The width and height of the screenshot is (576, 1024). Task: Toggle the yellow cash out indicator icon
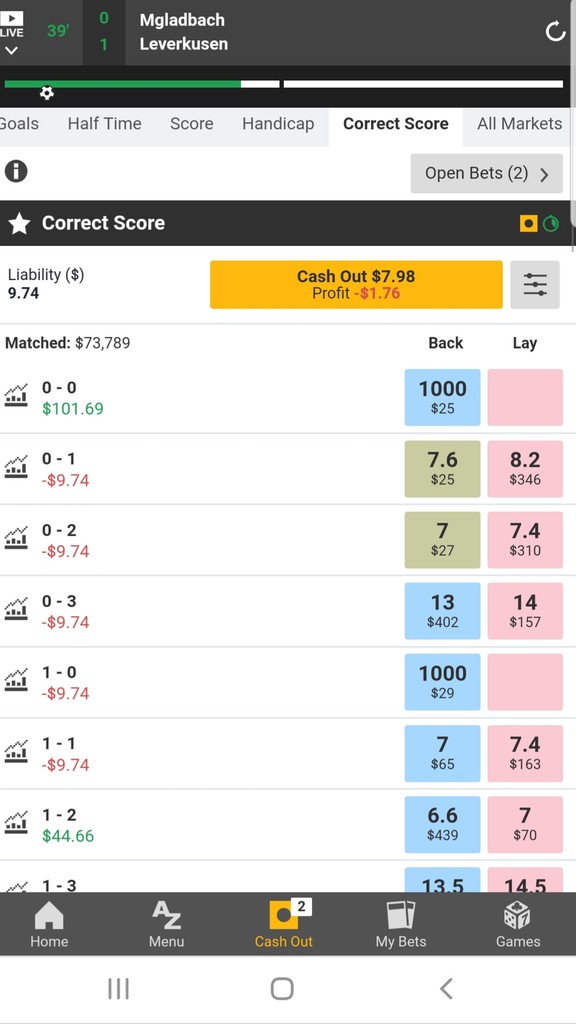(528, 224)
